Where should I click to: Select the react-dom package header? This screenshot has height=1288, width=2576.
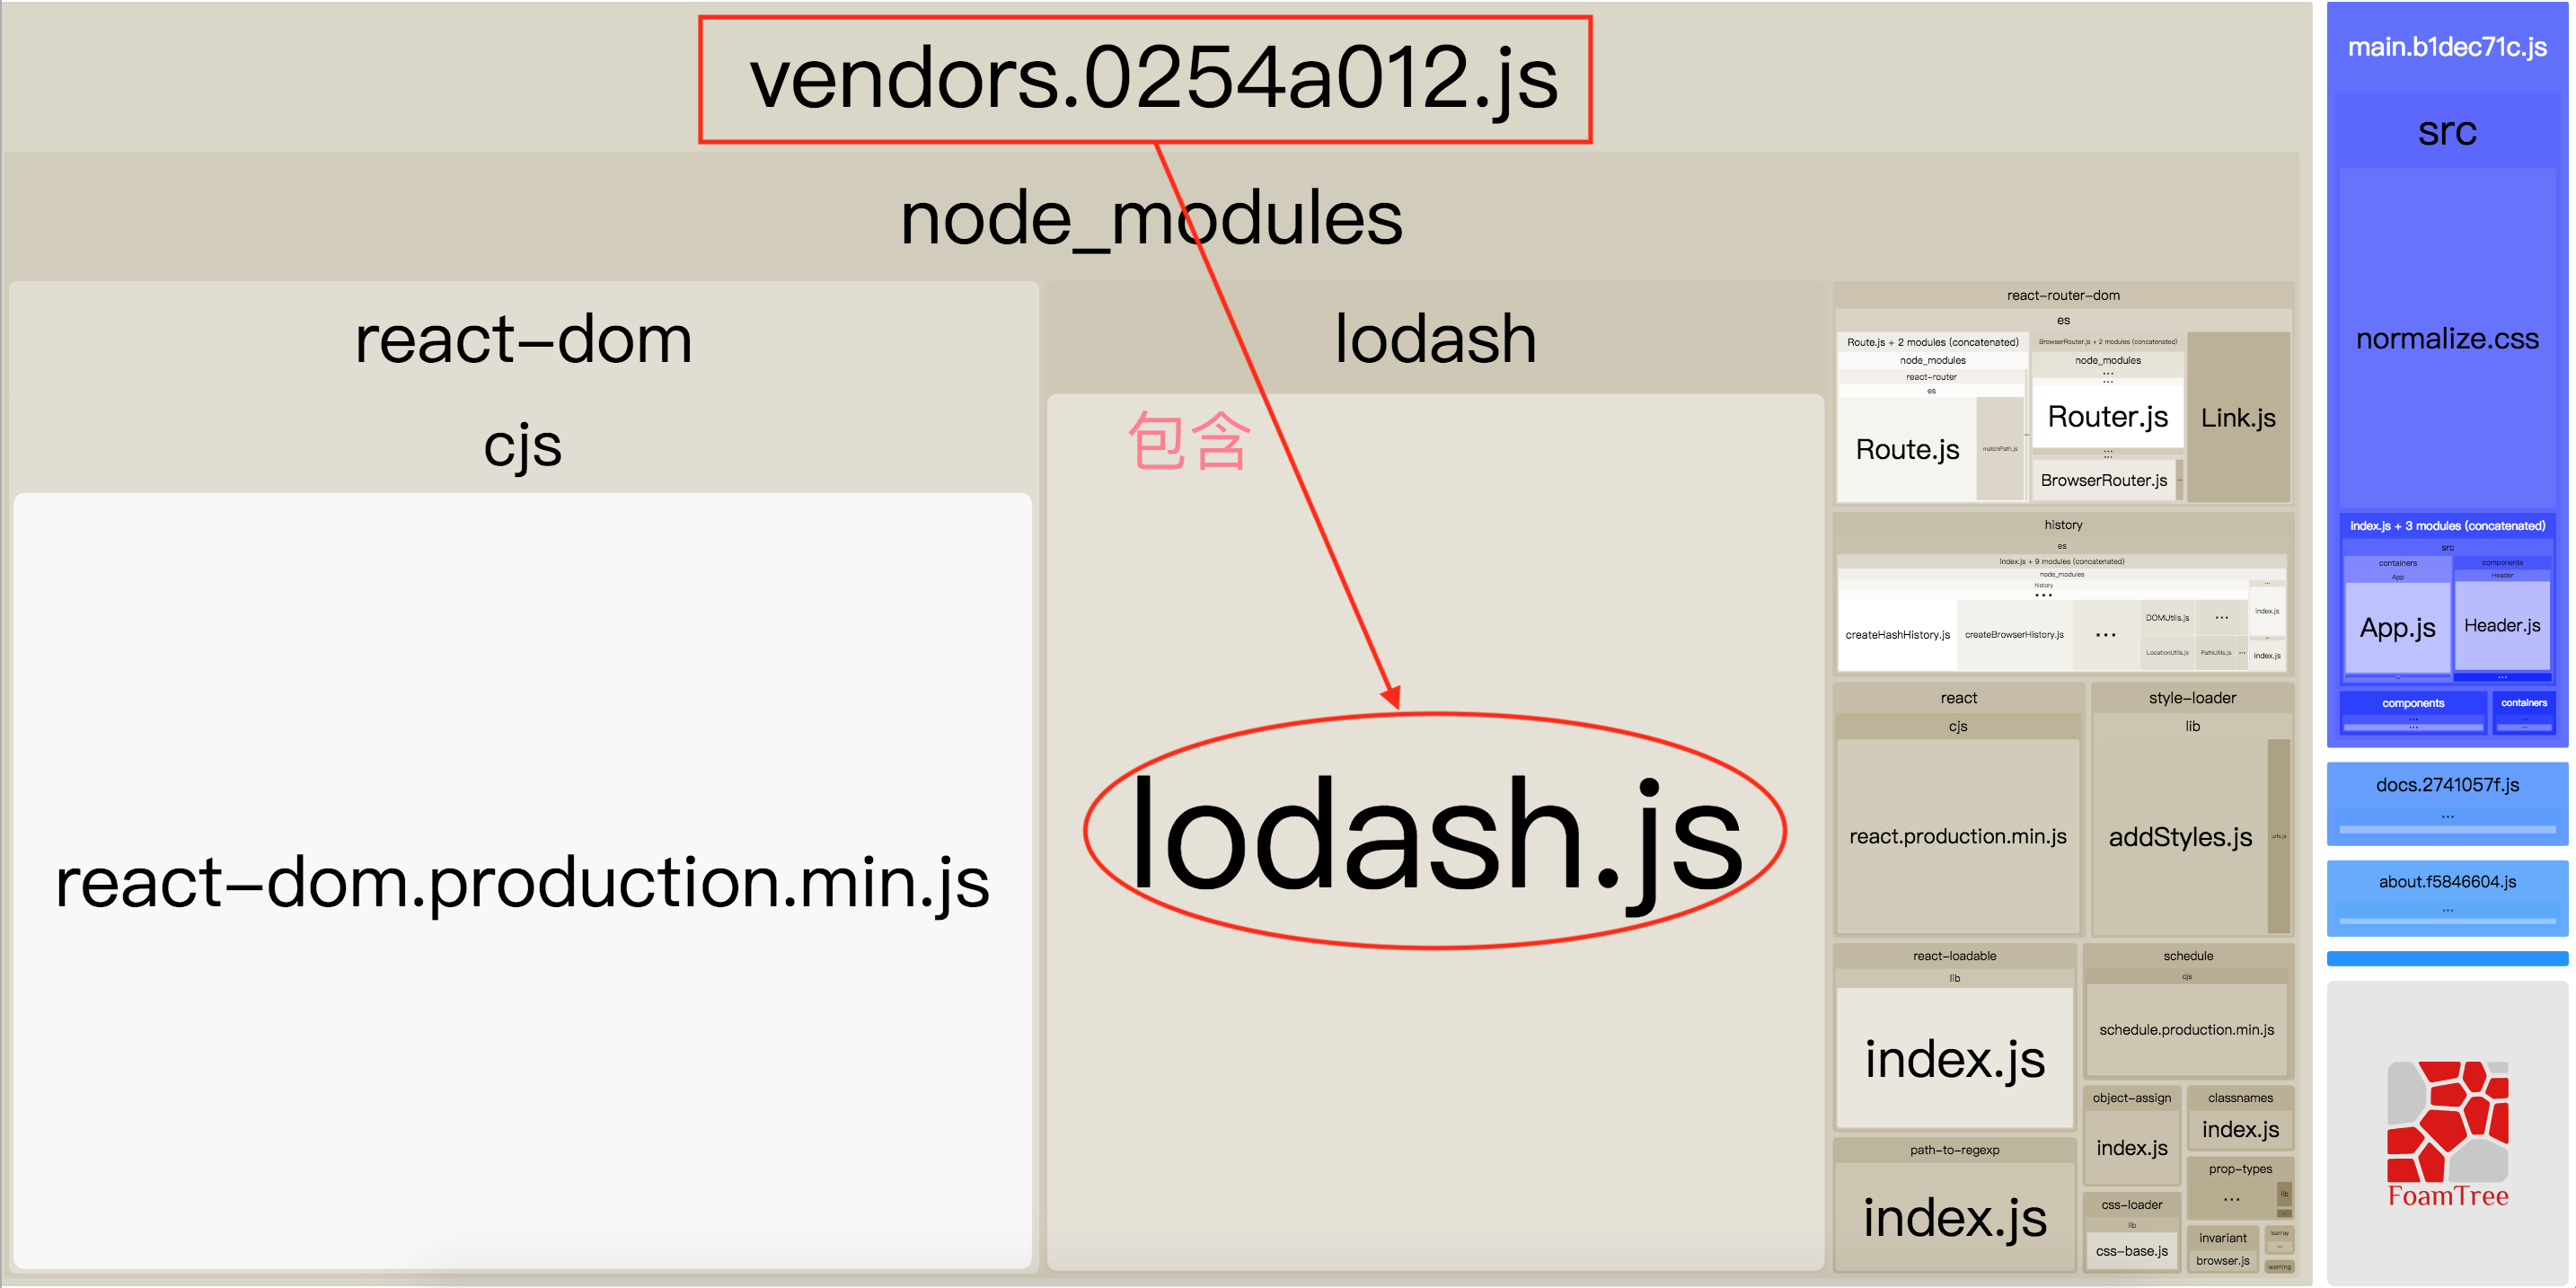[x=523, y=339]
